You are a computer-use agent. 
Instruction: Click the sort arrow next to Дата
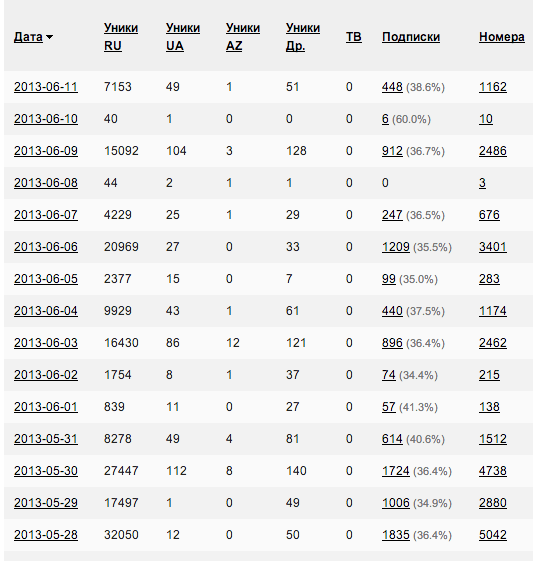tap(49, 37)
